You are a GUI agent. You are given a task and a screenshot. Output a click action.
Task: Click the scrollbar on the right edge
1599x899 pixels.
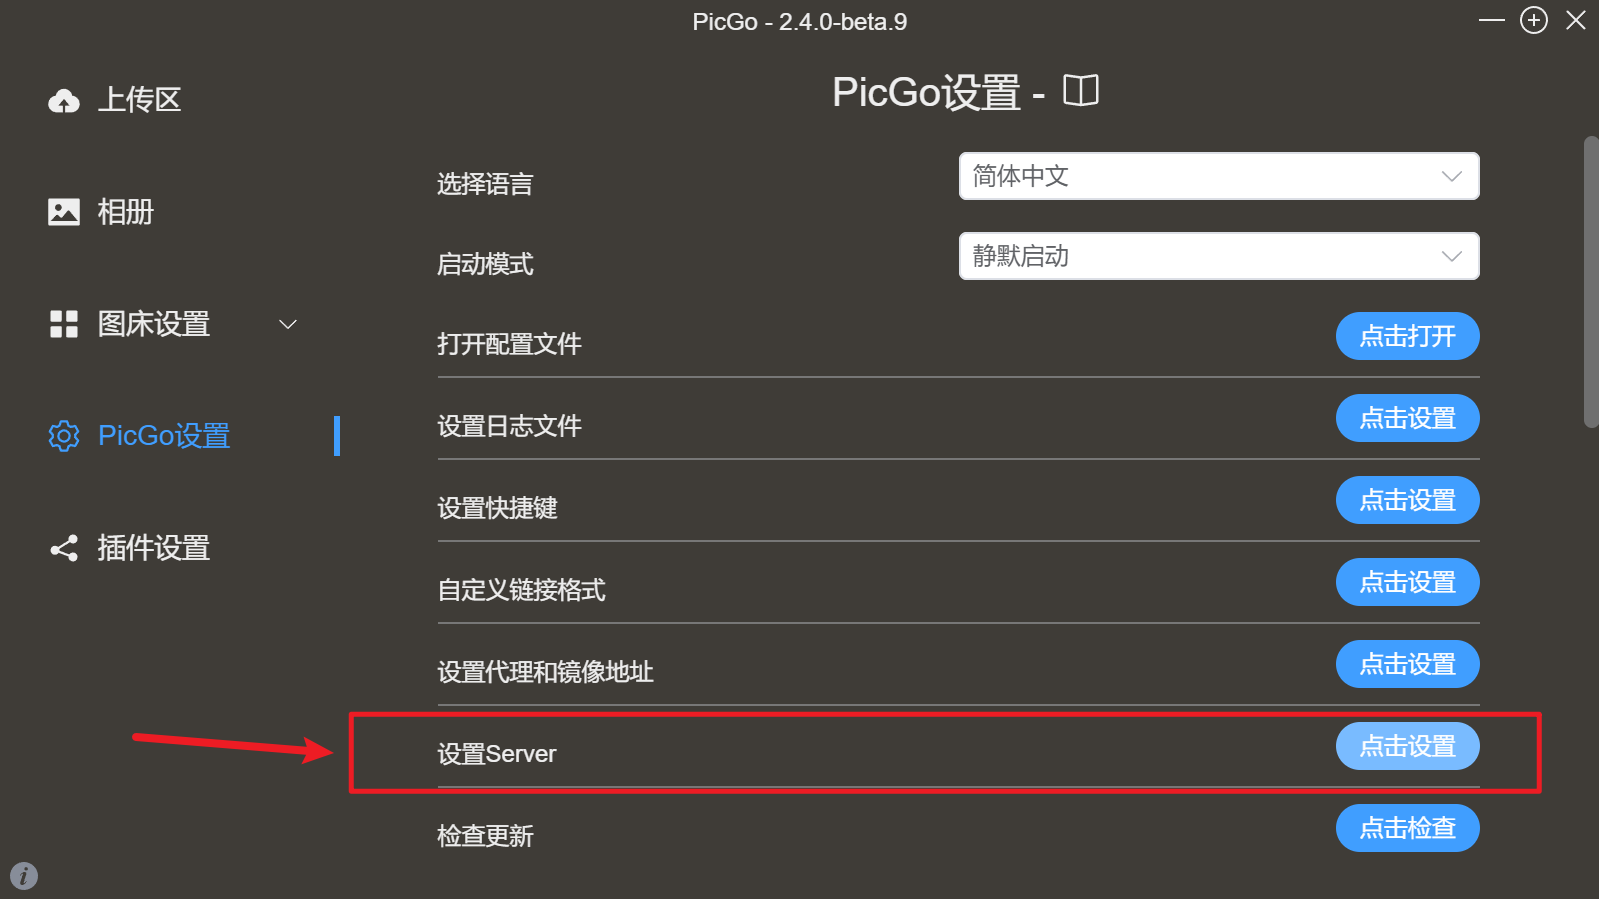click(x=1590, y=280)
